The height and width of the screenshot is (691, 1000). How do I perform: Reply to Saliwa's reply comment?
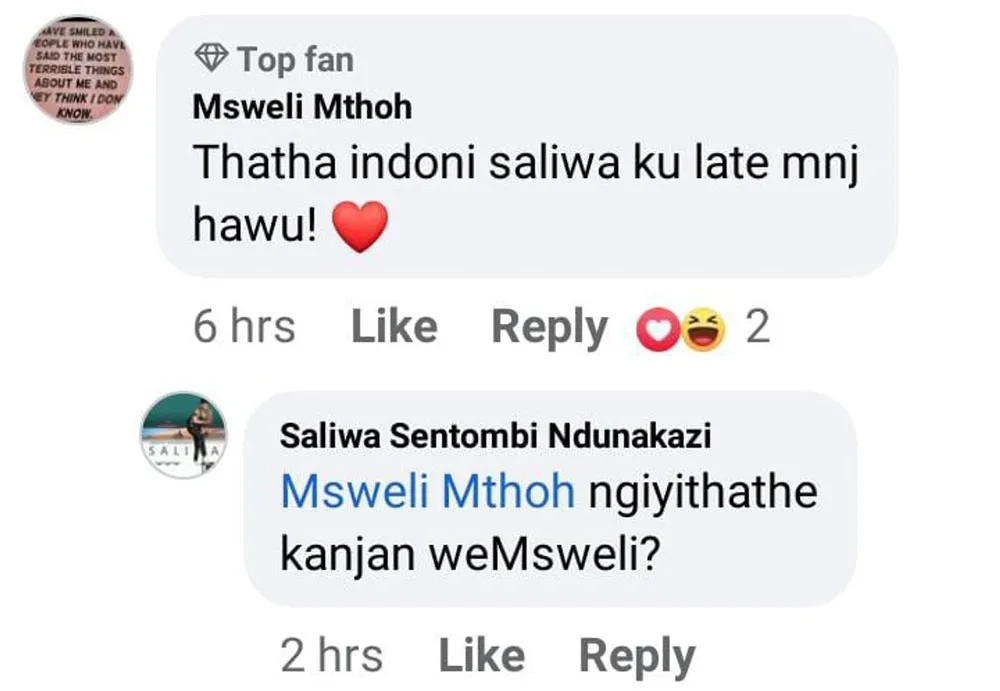click(x=637, y=656)
